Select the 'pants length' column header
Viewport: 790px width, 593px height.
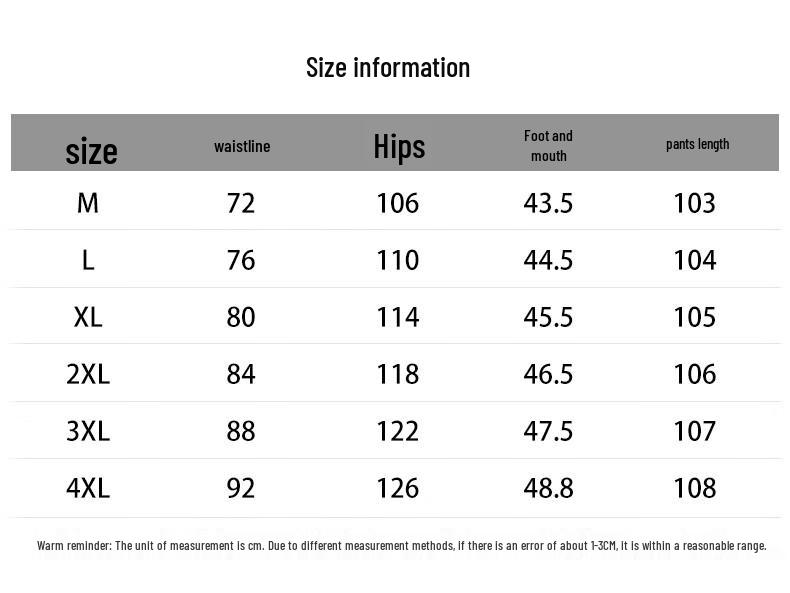(x=697, y=144)
